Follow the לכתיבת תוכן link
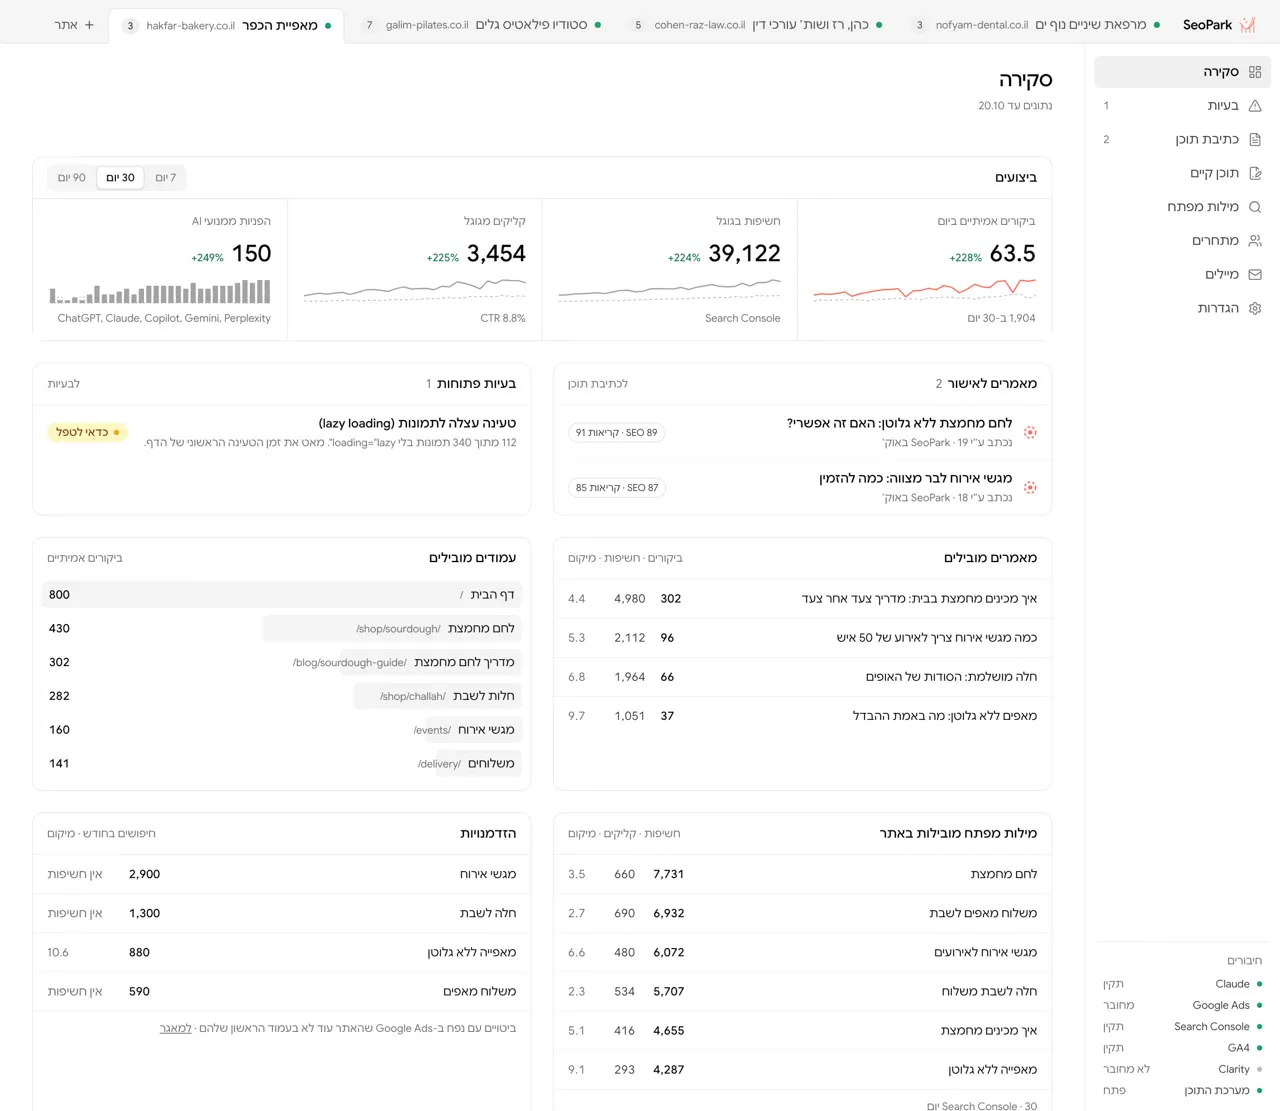The image size is (1280, 1111). point(598,384)
